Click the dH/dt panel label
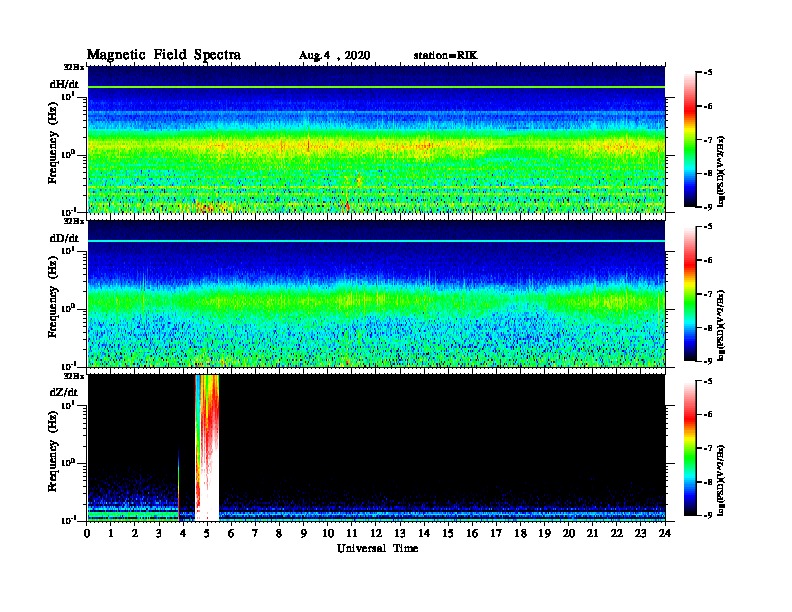The width and height of the screenshot is (792, 612). tap(64, 84)
